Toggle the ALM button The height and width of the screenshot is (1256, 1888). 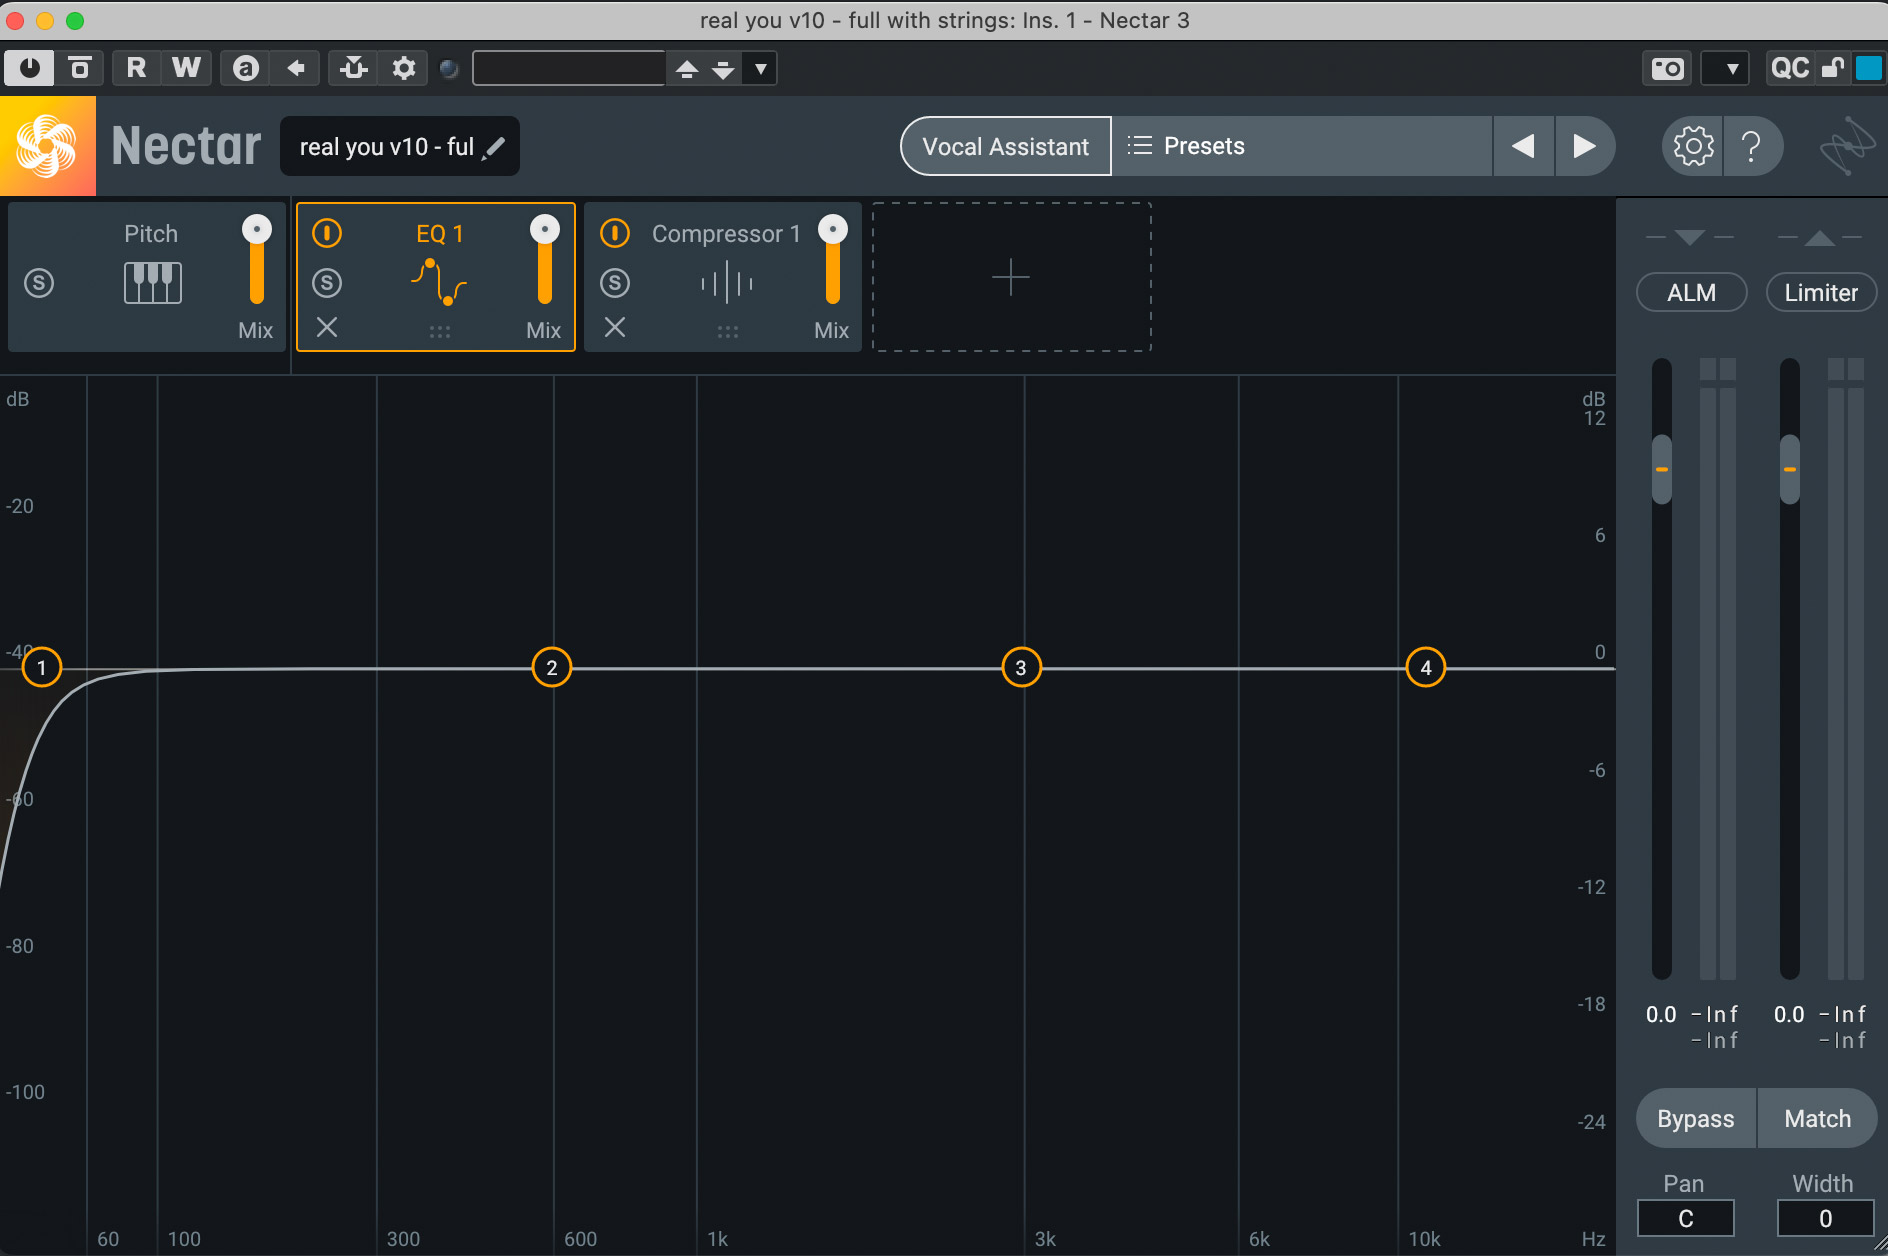pyautogui.click(x=1691, y=293)
